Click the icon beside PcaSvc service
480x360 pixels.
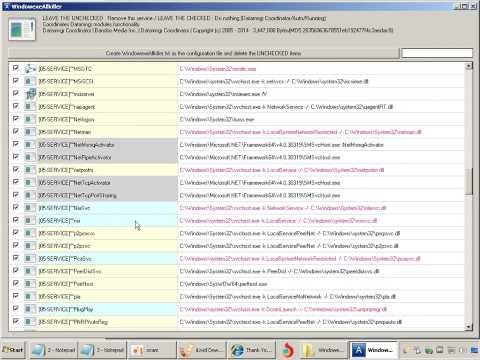tap(29, 259)
